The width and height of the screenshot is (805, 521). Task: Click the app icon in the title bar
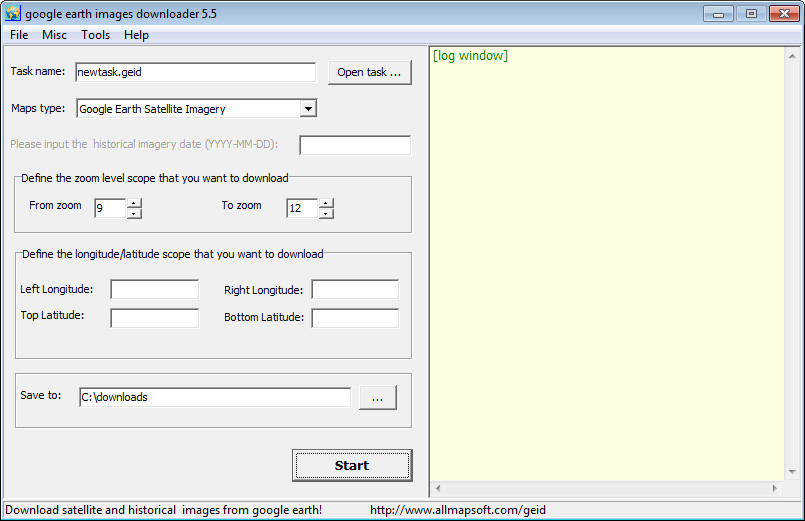click(x=13, y=13)
